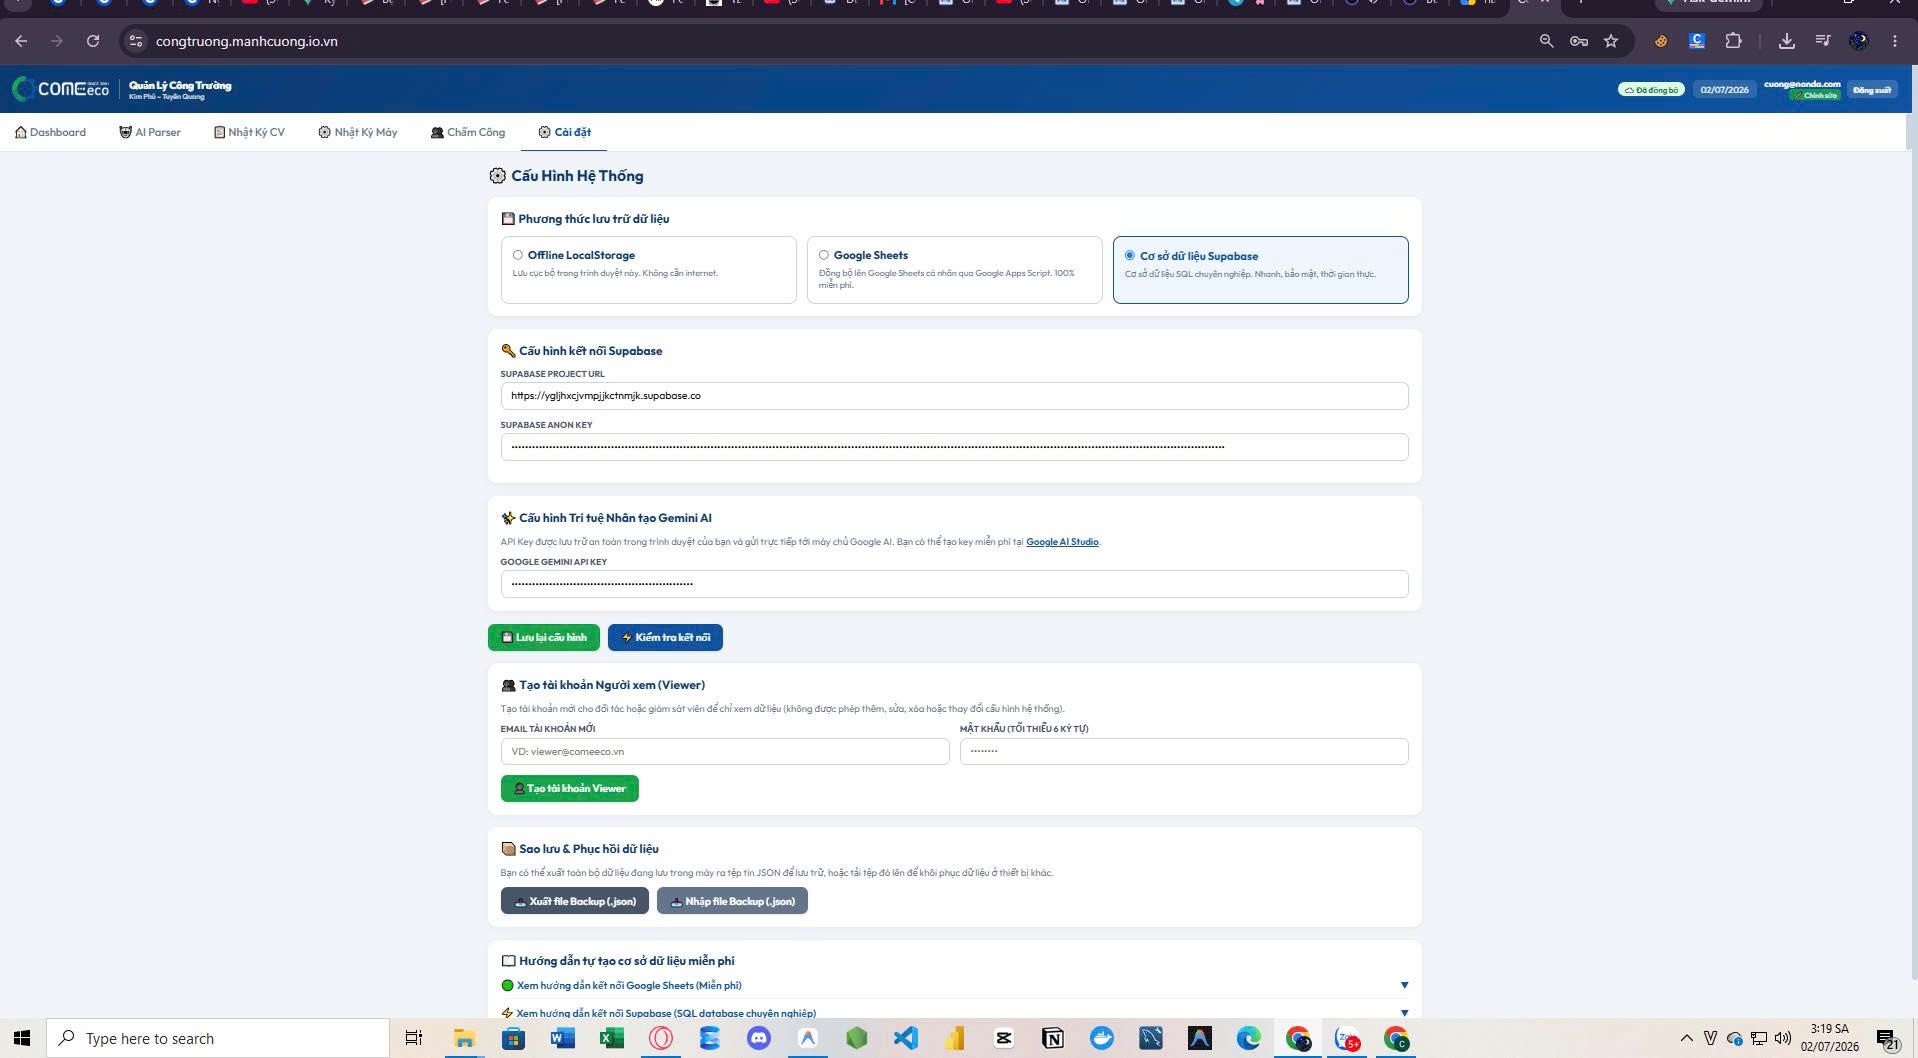Open the blue C extension icon
Screen dimensions: 1918x1058
click(x=1697, y=41)
